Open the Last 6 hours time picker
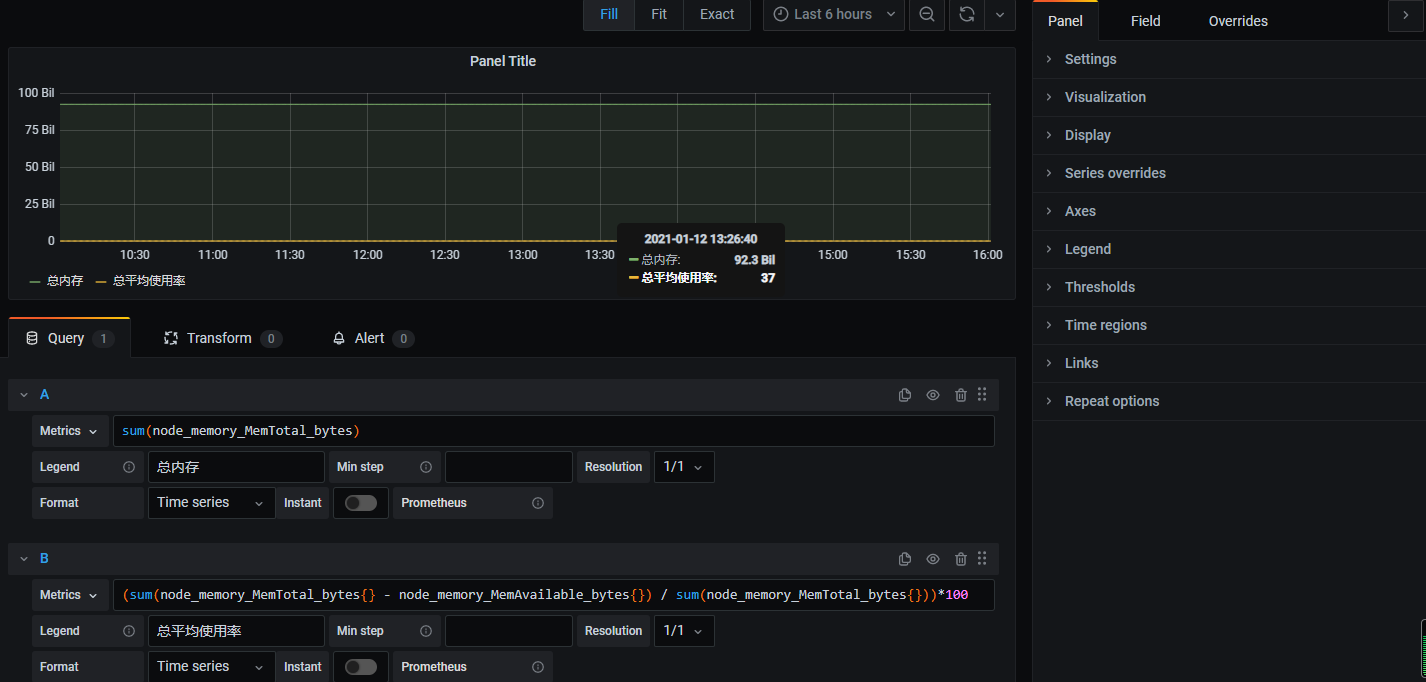 833,15
